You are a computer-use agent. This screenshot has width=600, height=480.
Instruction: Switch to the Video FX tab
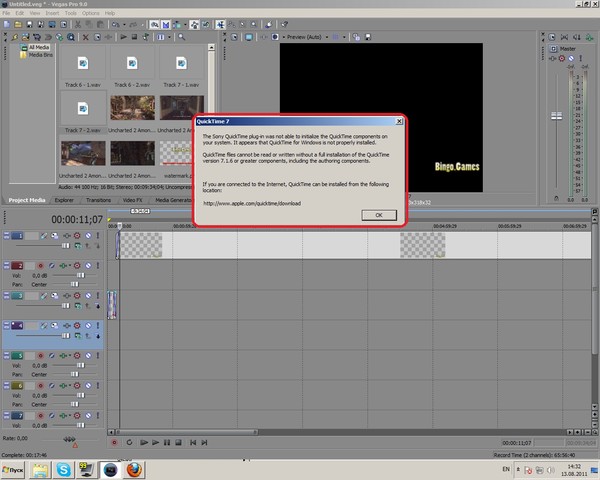point(132,200)
